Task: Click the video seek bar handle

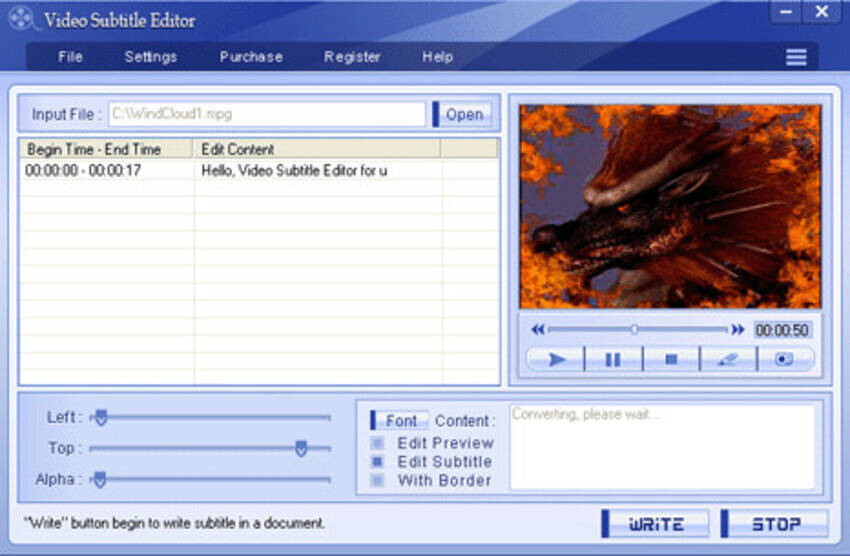Action: click(634, 329)
